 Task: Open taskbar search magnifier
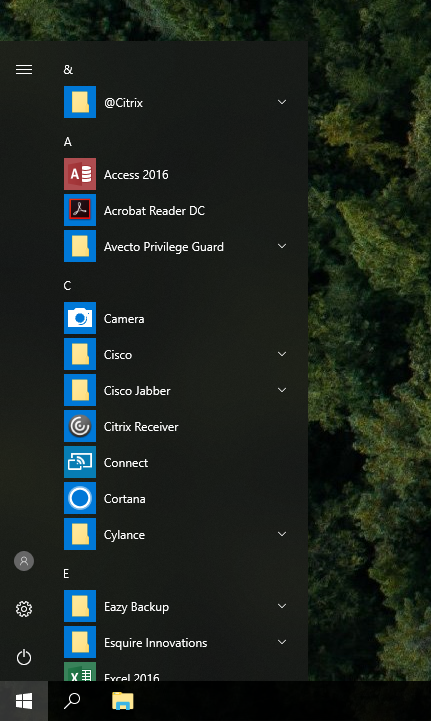coord(72,701)
